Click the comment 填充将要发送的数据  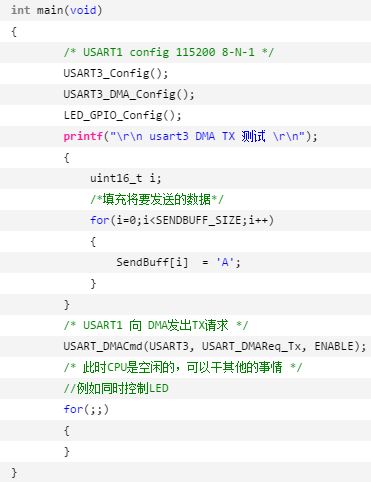point(157,199)
